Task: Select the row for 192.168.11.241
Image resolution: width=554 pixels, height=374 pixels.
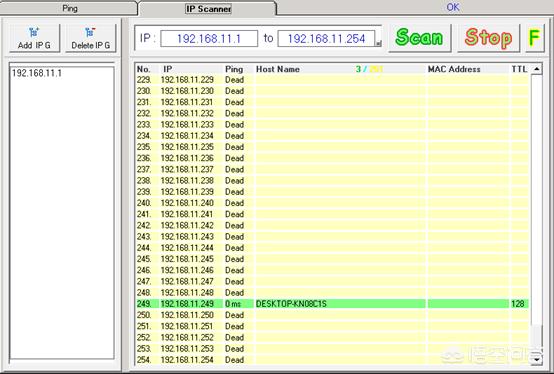Action: click(332, 214)
